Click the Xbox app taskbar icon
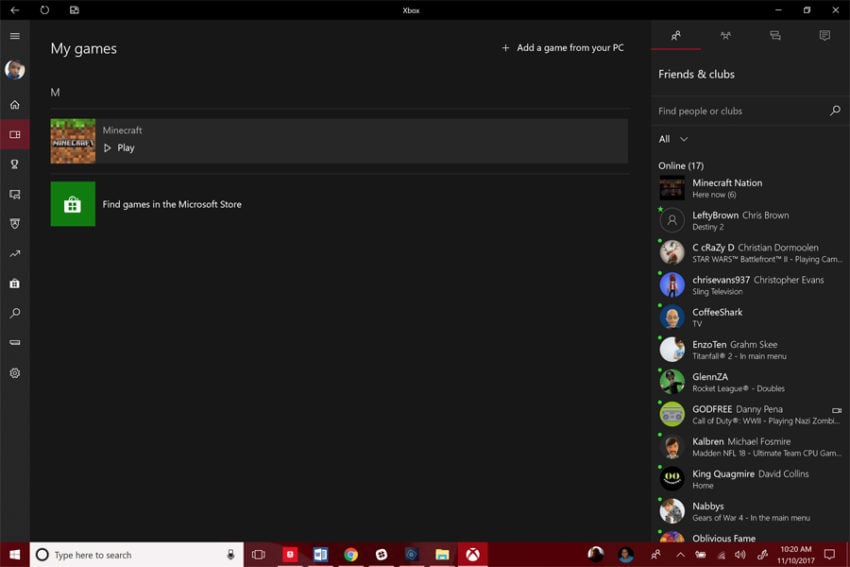 (473, 555)
